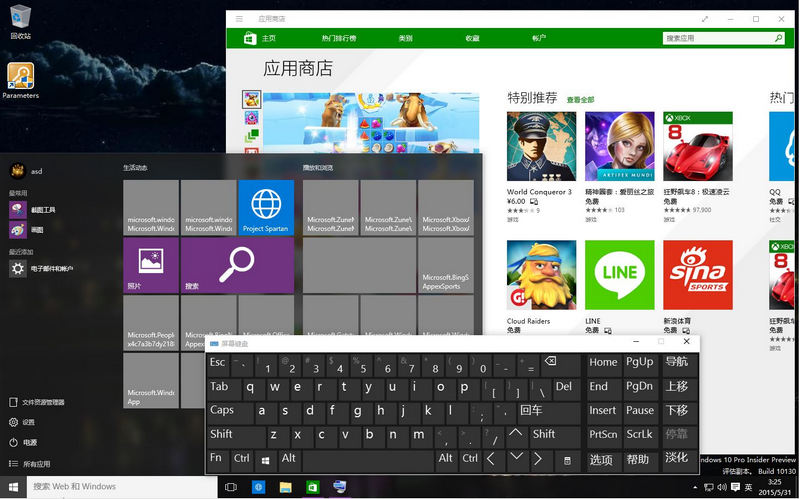This screenshot has width=800, height=499.
Task: Click the 搜索 Web 和 Windows taskbar search box
Action: (x=122, y=487)
